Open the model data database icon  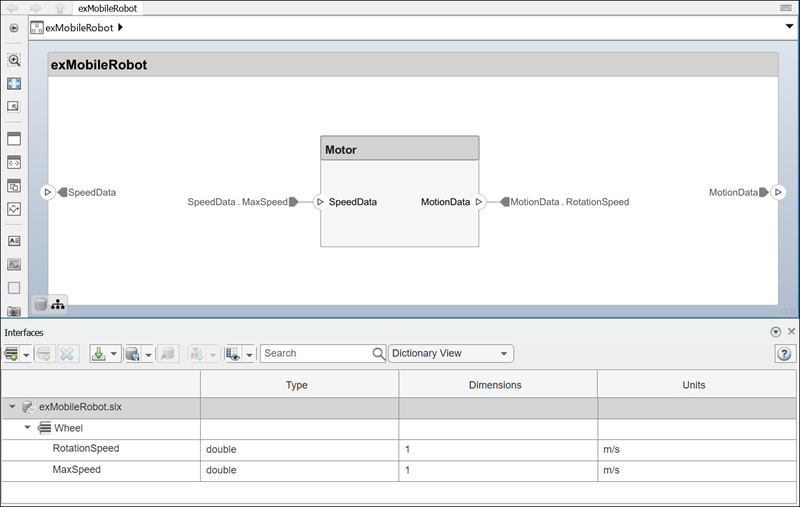[x=41, y=304]
